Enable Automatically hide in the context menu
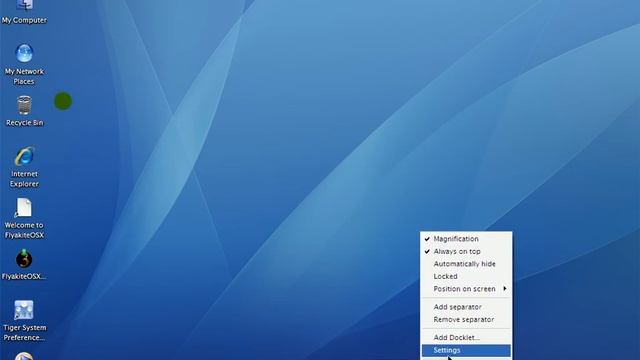This screenshot has width=640, height=360. tap(466, 264)
